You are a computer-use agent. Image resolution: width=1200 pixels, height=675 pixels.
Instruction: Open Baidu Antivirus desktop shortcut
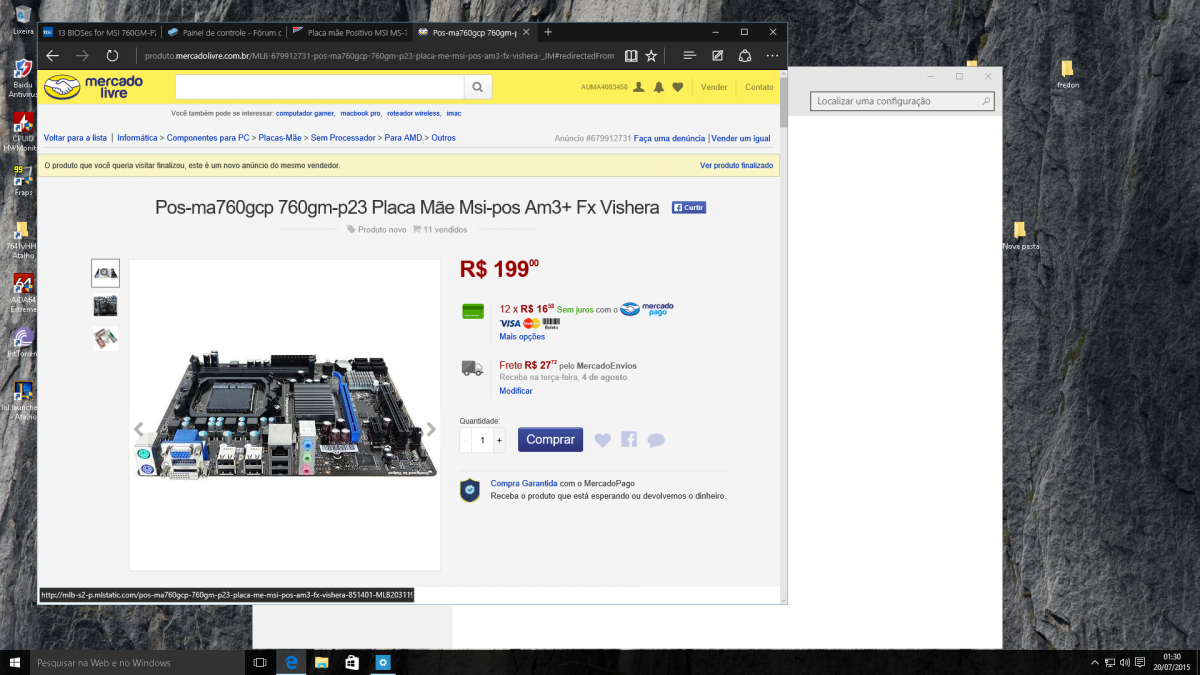point(22,78)
